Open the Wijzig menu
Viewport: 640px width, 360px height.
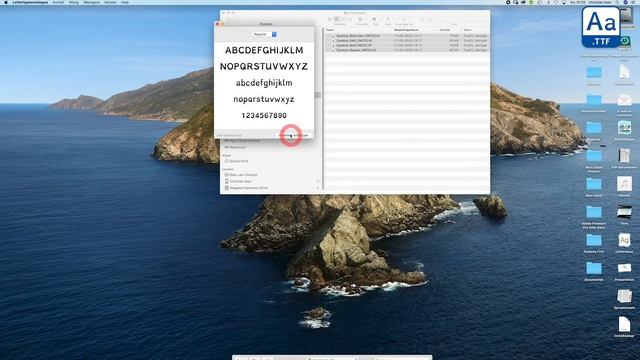[x=74, y=2]
